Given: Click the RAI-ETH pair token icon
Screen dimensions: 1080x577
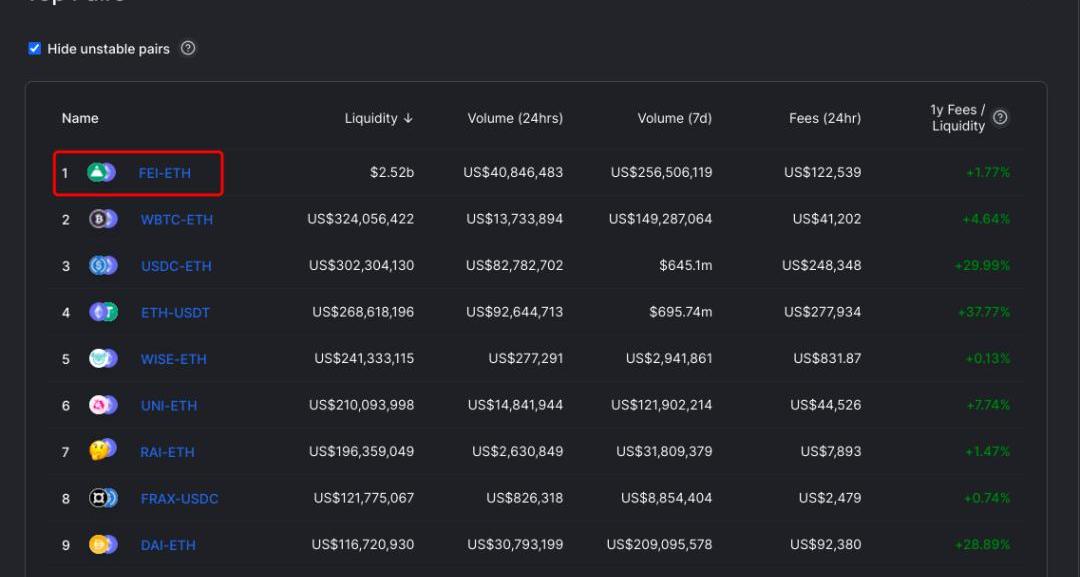Looking at the screenshot, I should [x=103, y=452].
